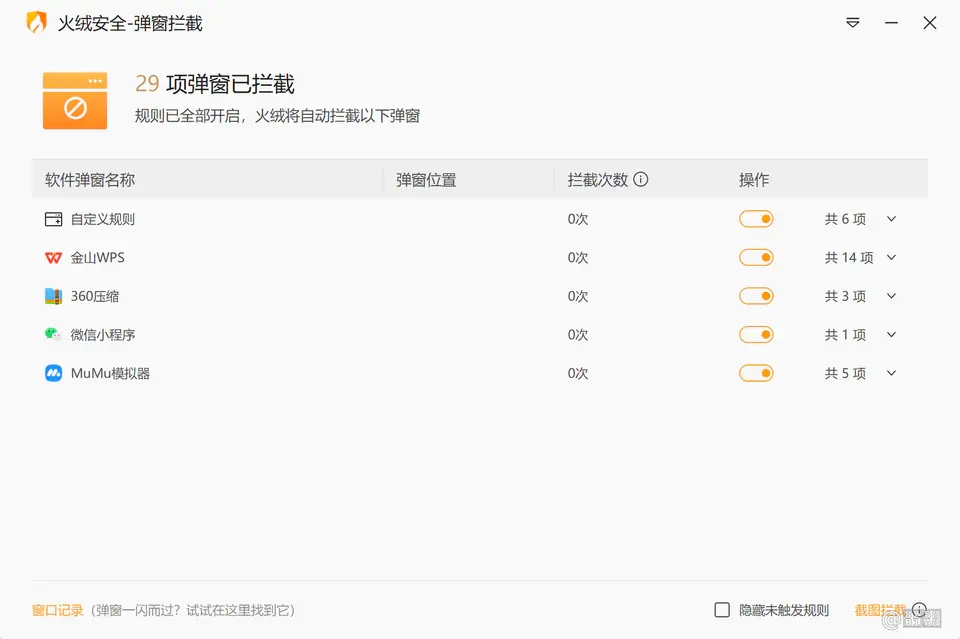Click the info icon beside 拦截次数
Screen dimensions: 960x639
[x=640, y=179]
